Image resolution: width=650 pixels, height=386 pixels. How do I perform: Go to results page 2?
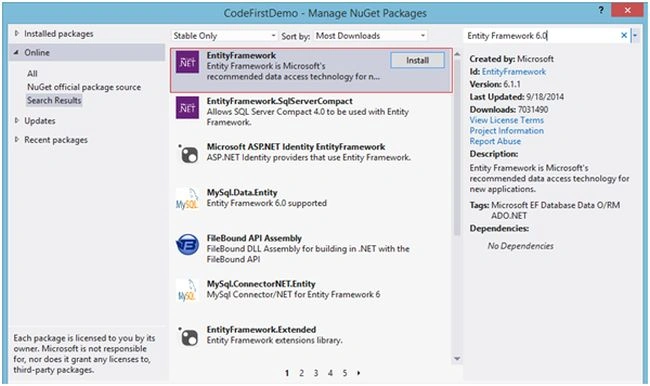(x=301, y=373)
